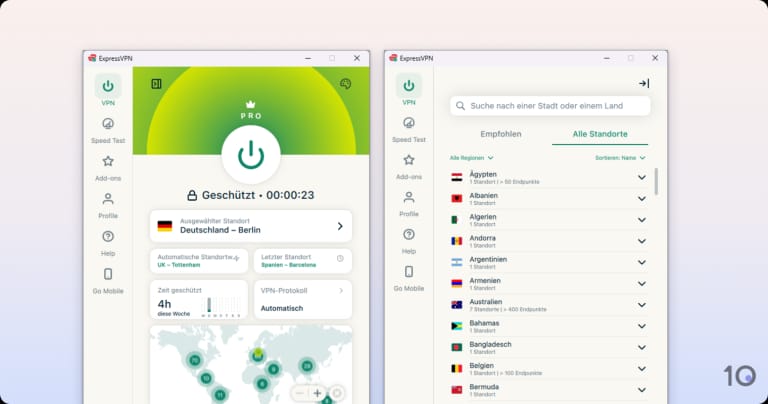Select Australien country name in list
This screenshot has width=768, height=404.
(x=485, y=302)
